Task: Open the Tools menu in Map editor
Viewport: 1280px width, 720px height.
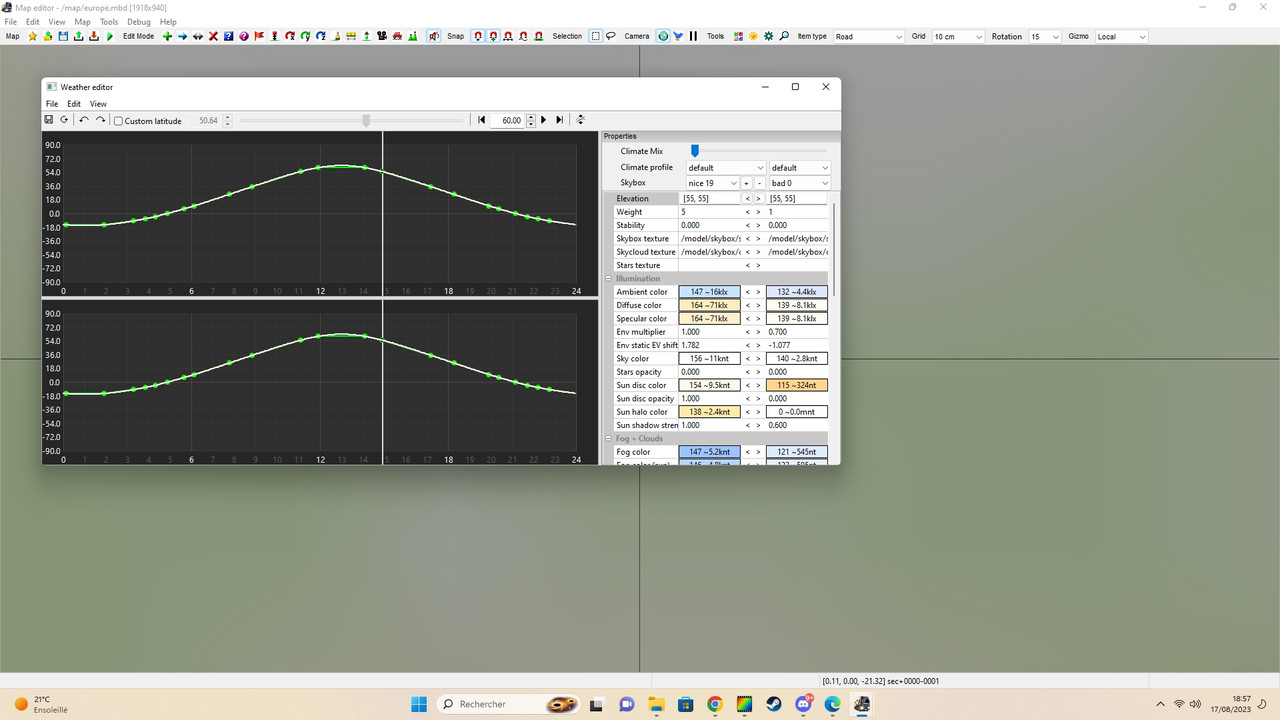Action: (x=109, y=21)
